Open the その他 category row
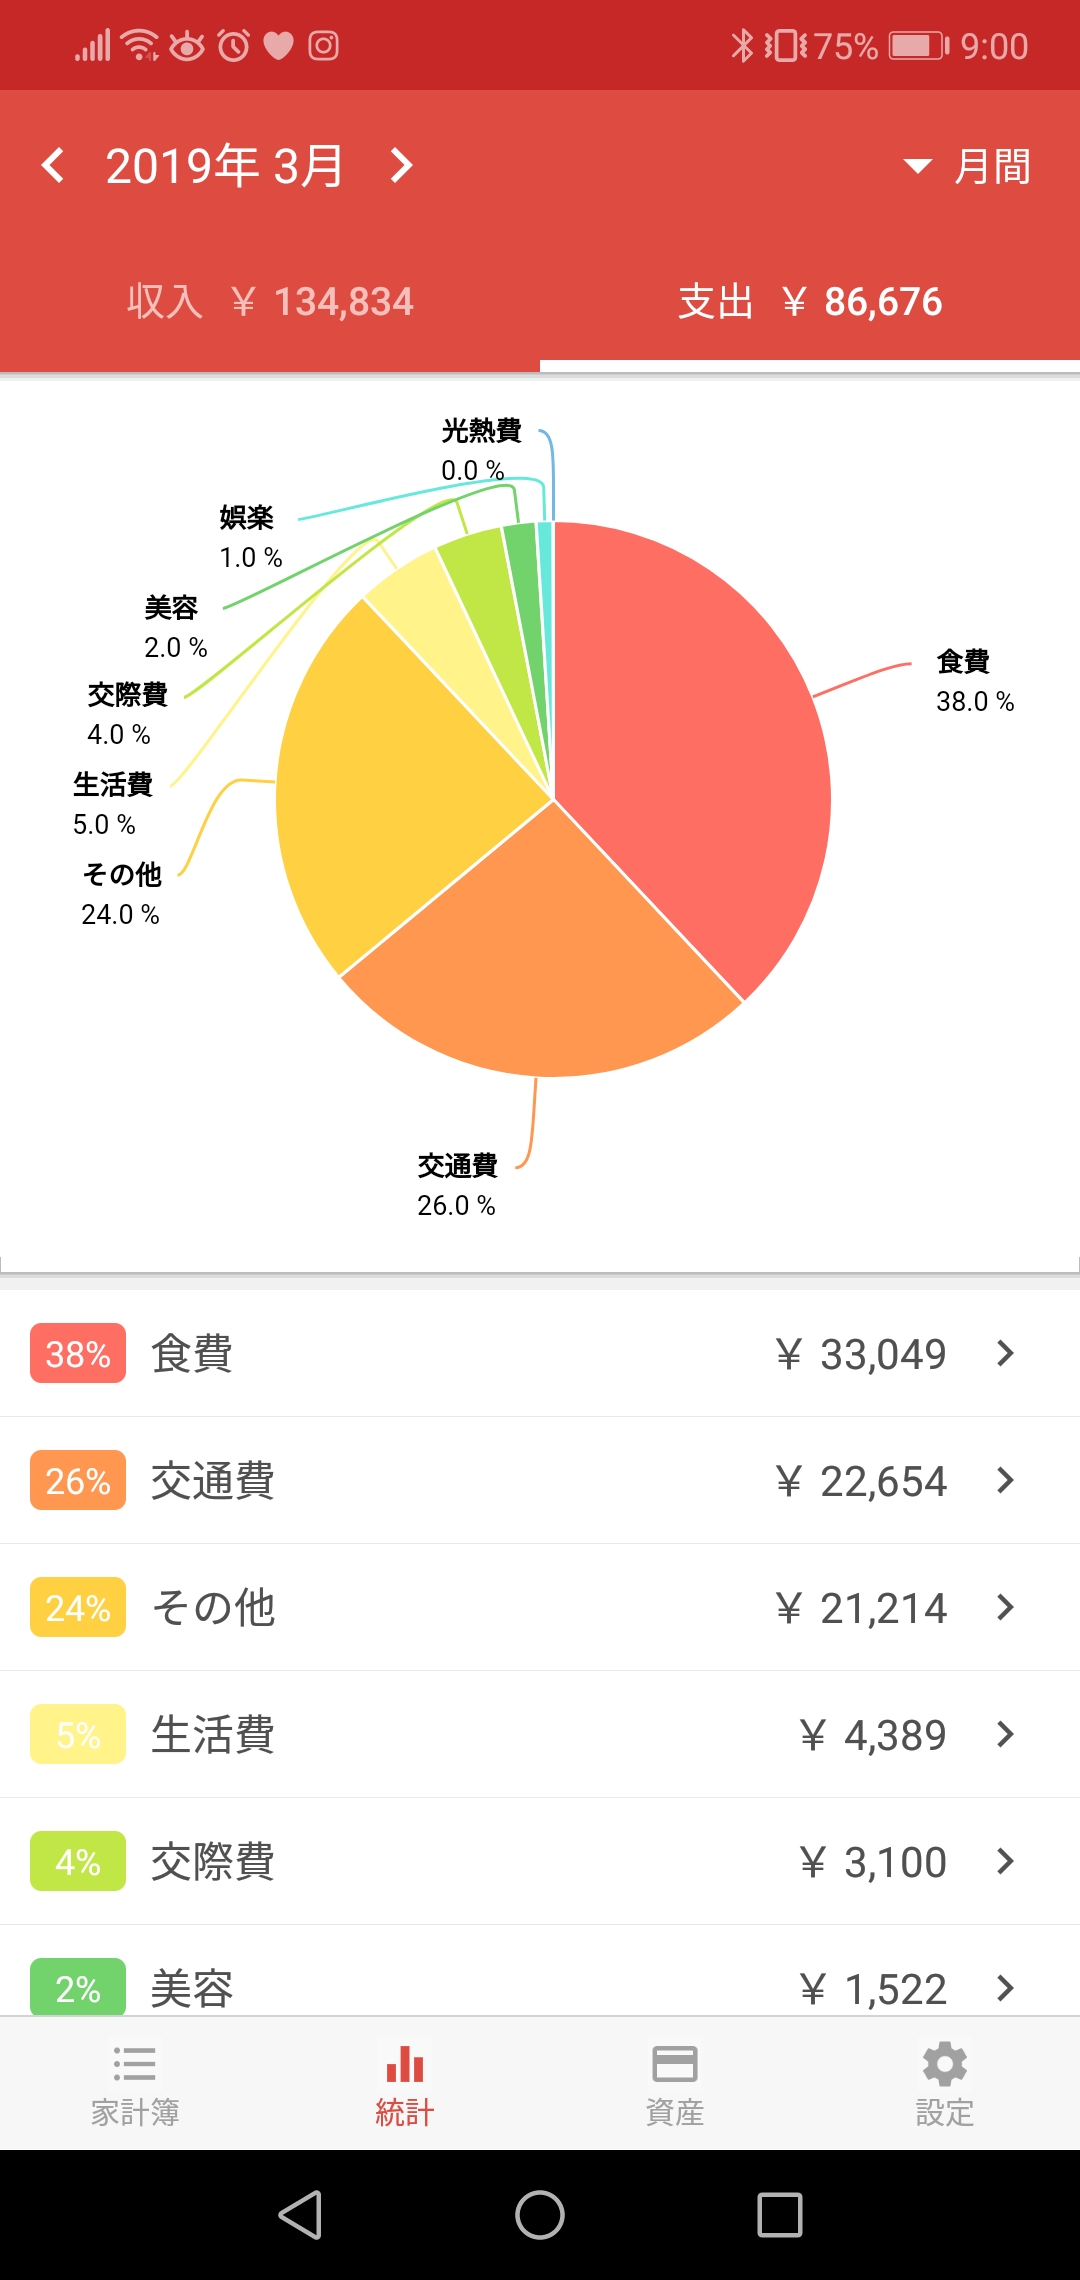The image size is (1080, 2280). tap(540, 1607)
